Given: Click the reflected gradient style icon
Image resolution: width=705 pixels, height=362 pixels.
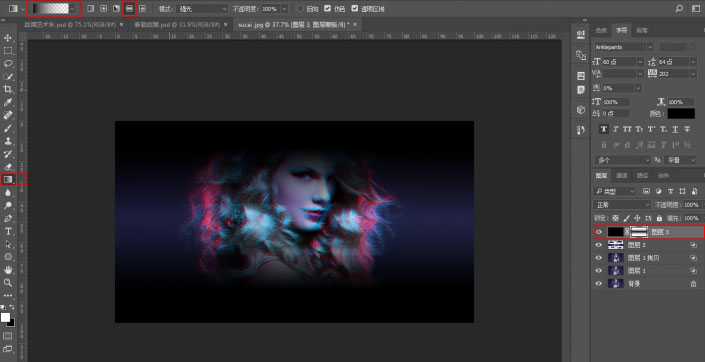Looking at the screenshot, I should (129, 9).
